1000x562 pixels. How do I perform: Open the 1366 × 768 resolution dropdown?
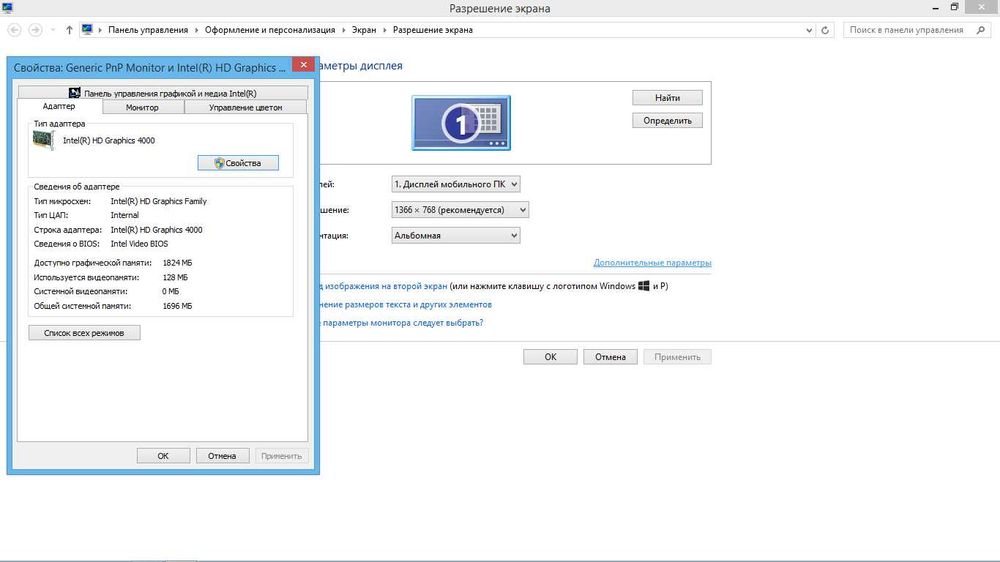(x=460, y=209)
